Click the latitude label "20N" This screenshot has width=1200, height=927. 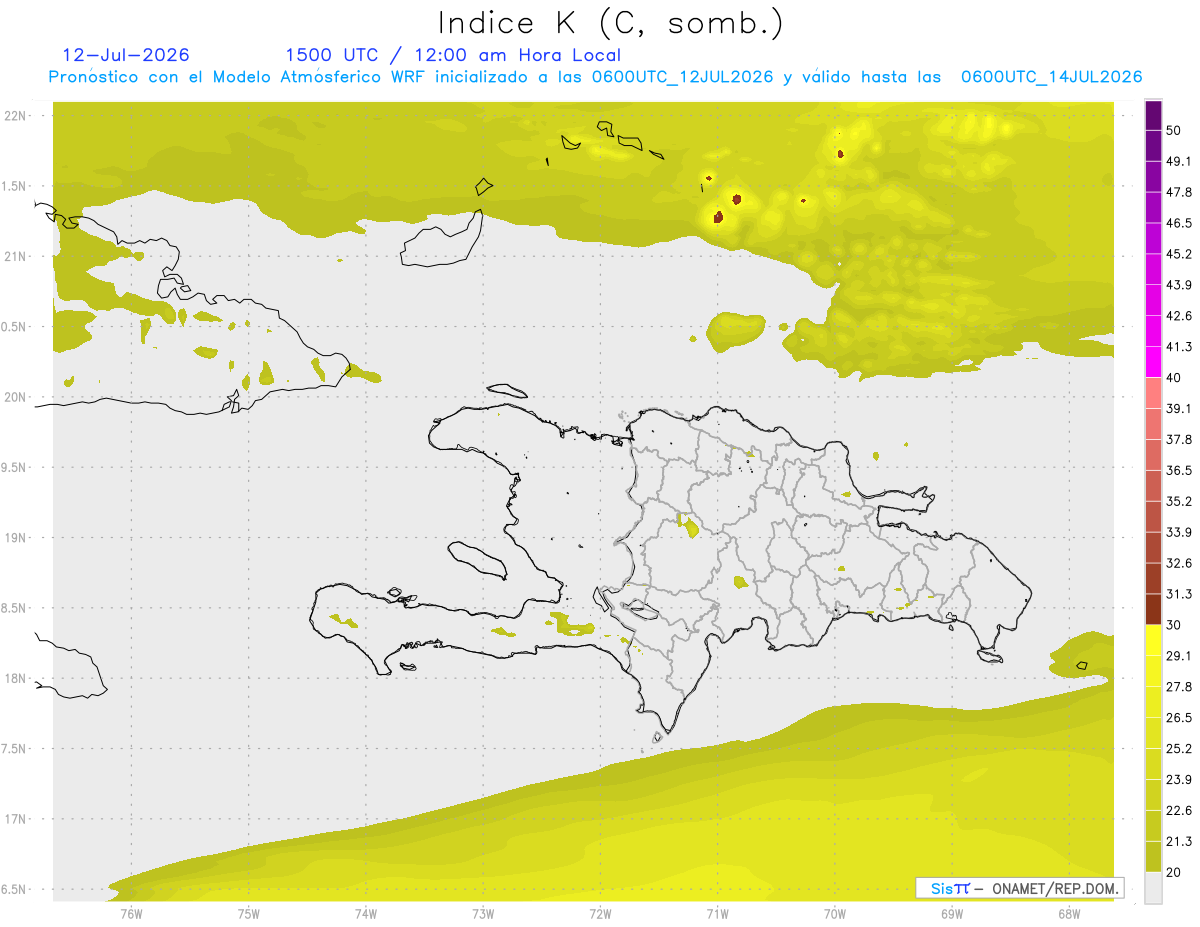pos(15,397)
